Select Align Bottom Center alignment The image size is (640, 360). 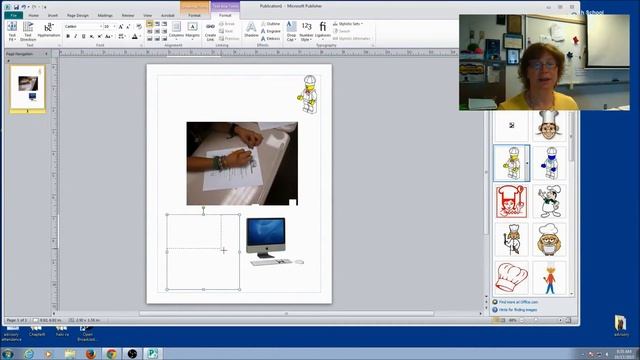click(x=157, y=38)
